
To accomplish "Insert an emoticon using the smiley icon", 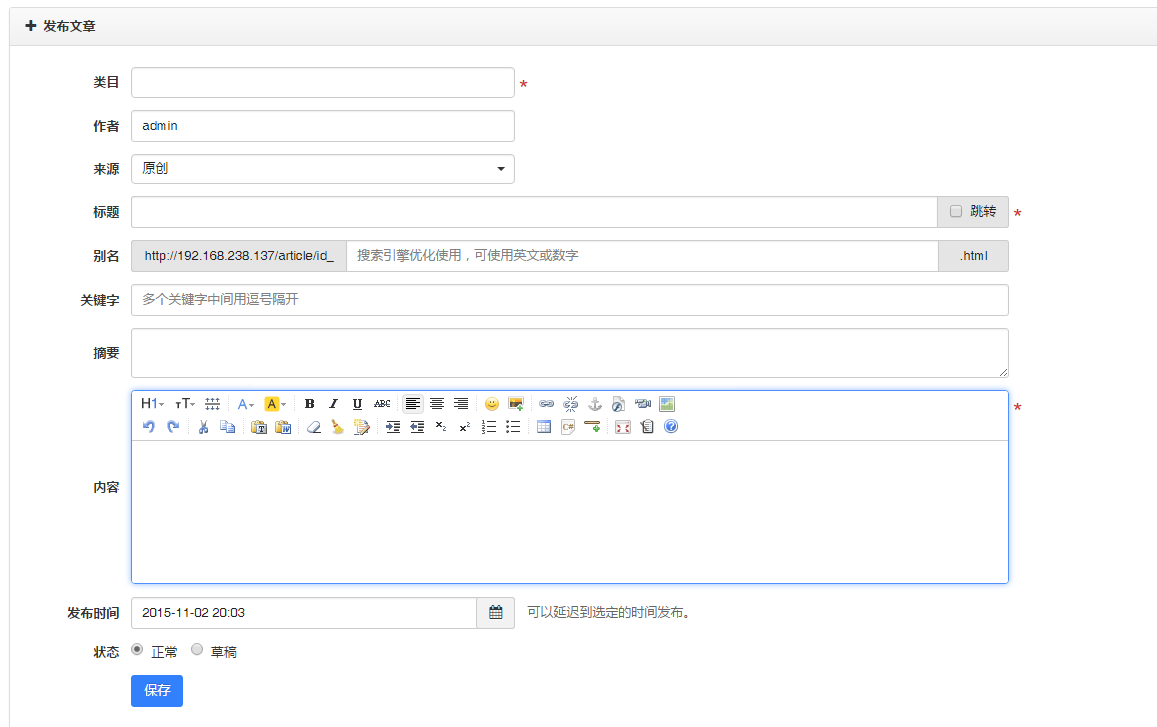I will pyautogui.click(x=491, y=404).
